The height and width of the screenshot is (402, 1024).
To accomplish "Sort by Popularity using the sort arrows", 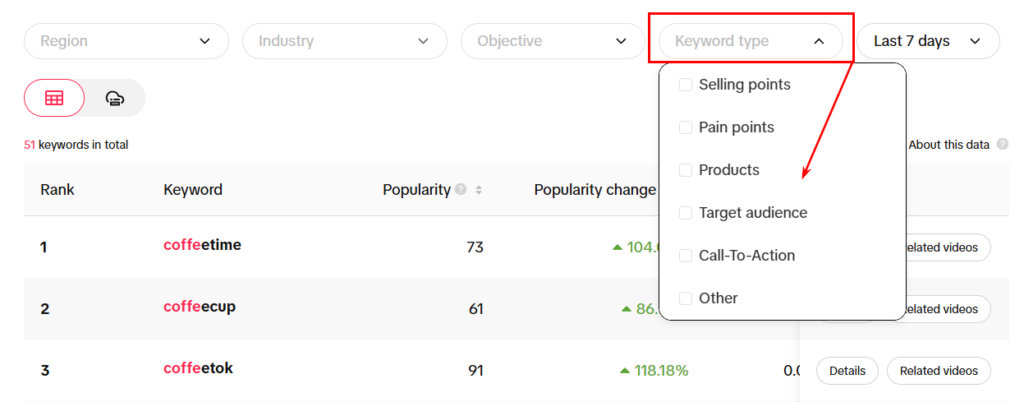I will click(479, 191).
